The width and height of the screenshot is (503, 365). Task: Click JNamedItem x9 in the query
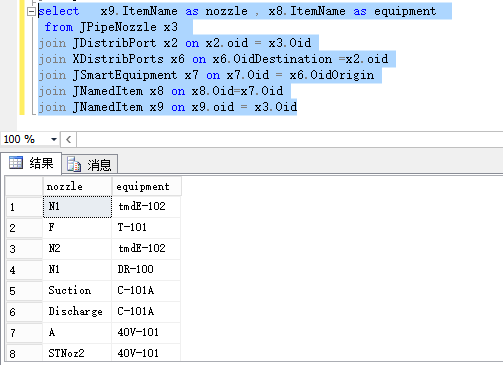click(x=118, y=107)
